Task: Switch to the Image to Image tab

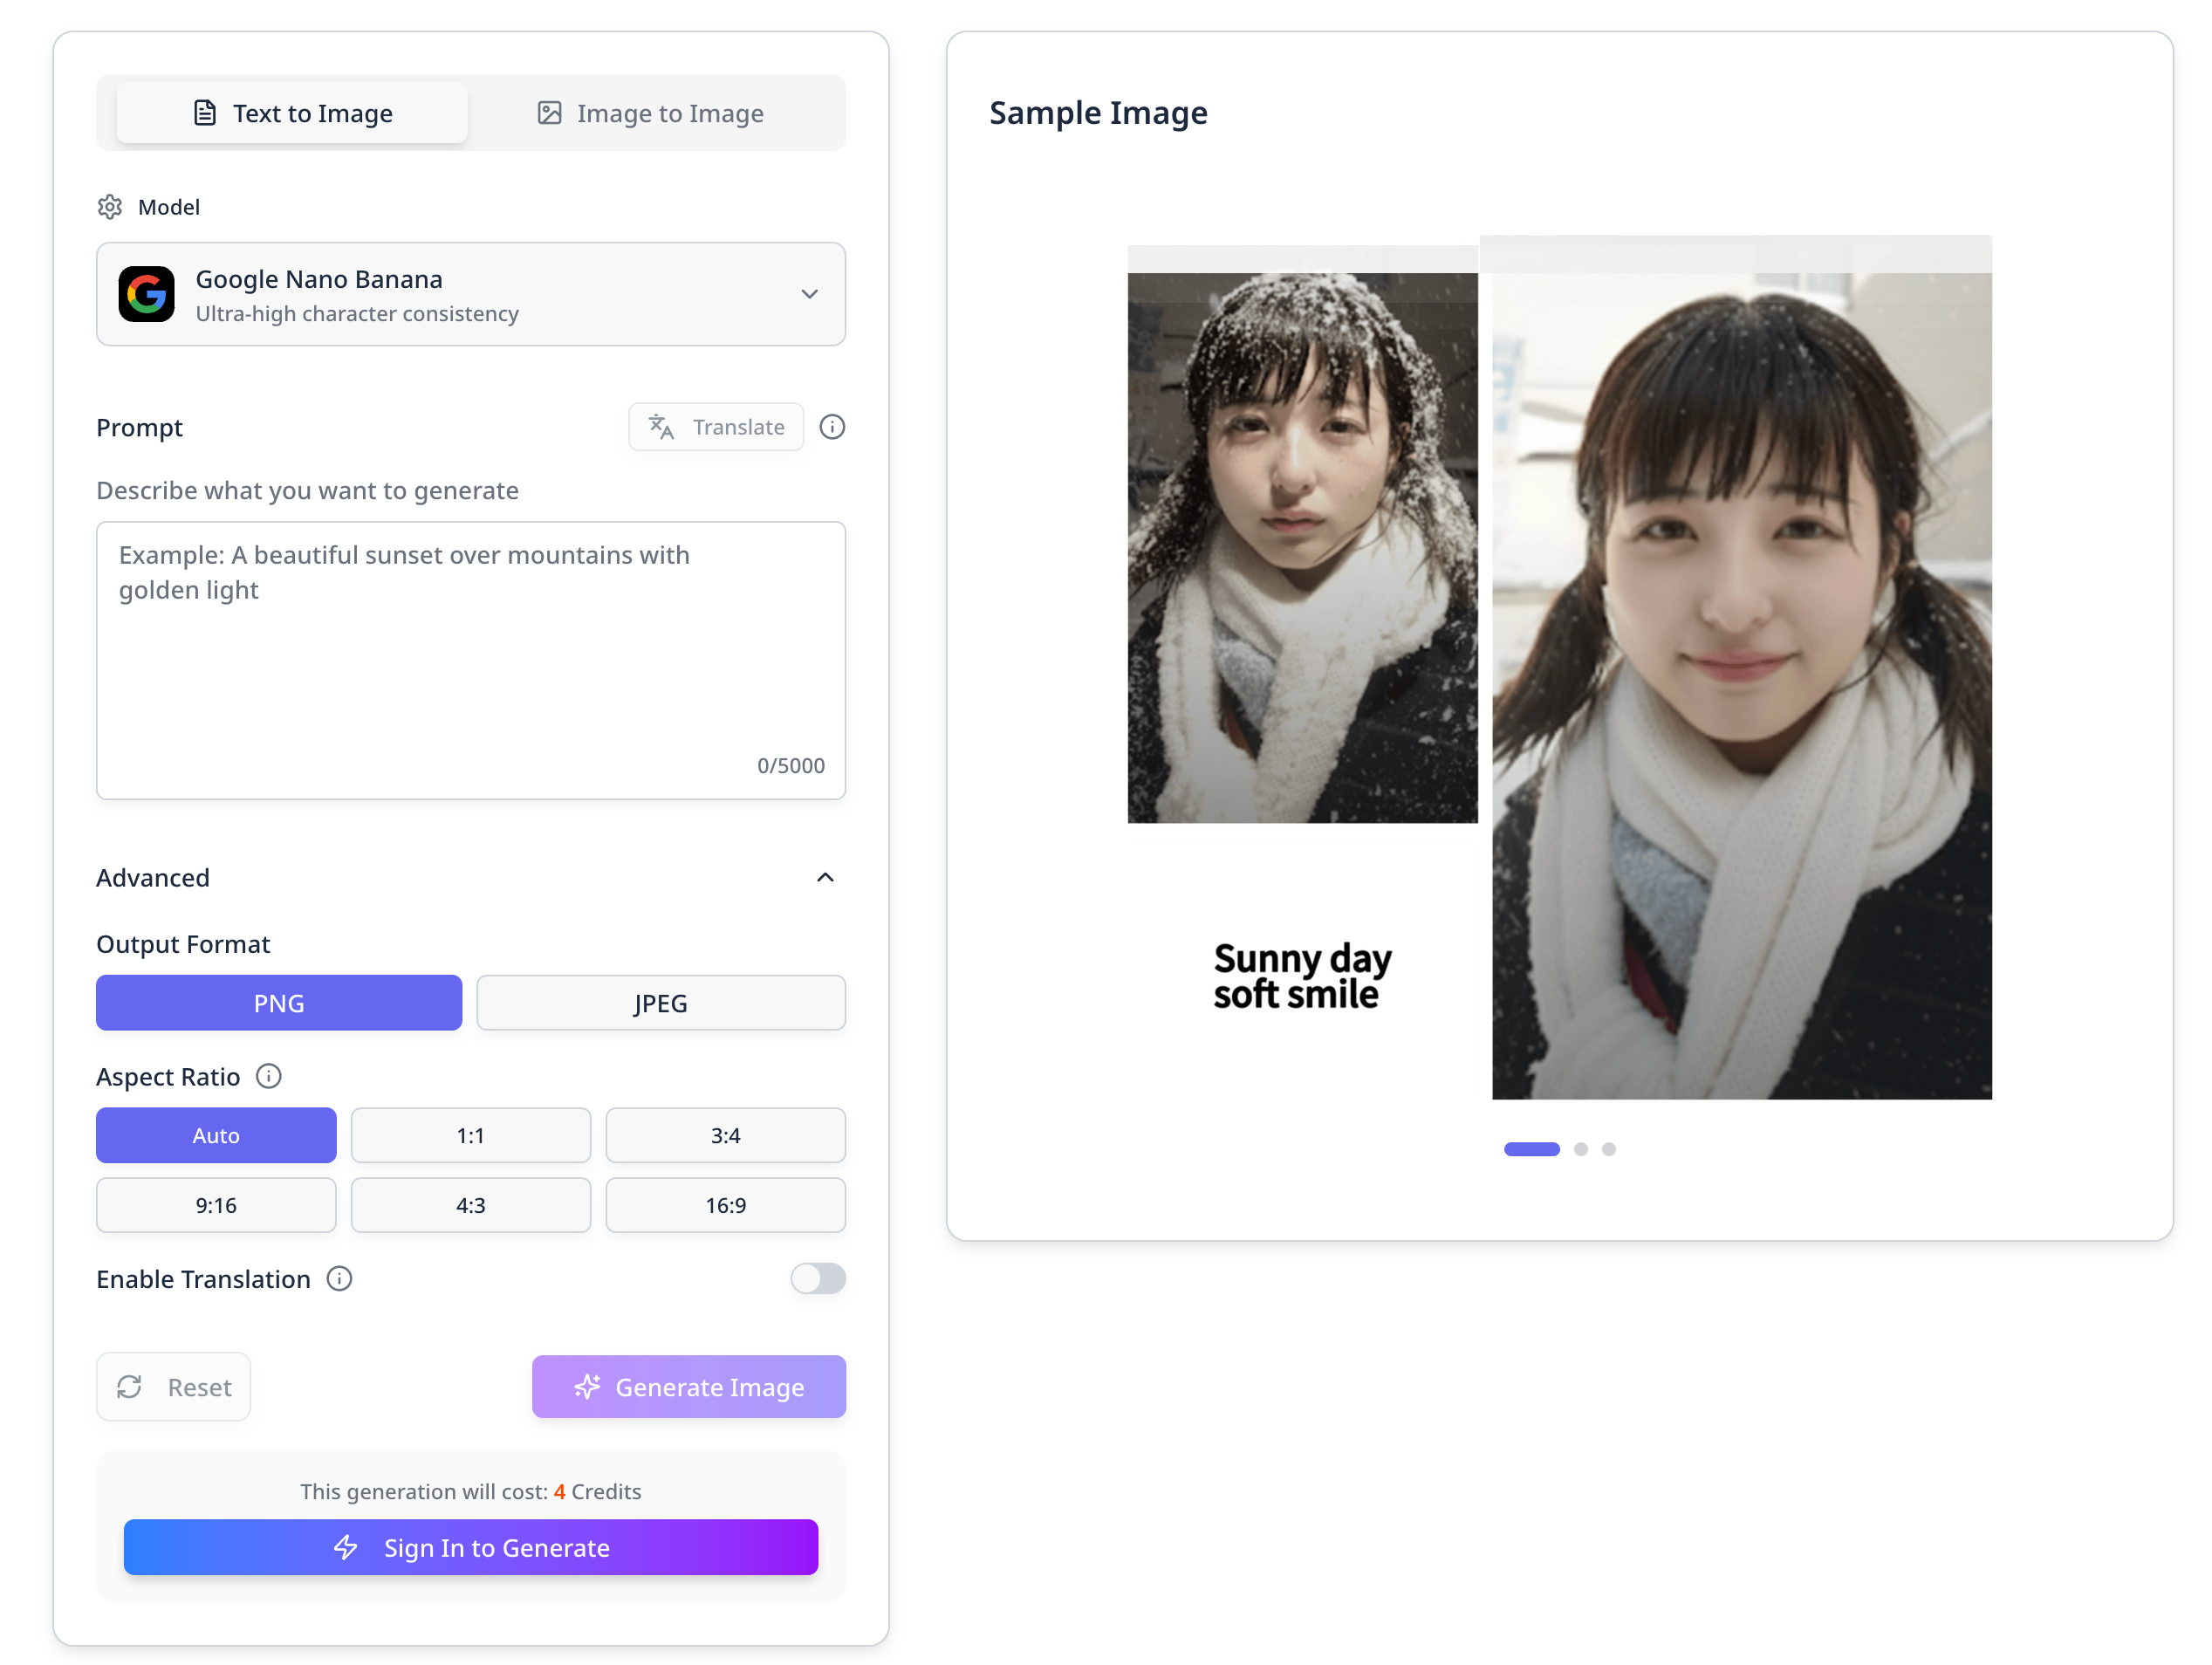Action: [650, 113]
